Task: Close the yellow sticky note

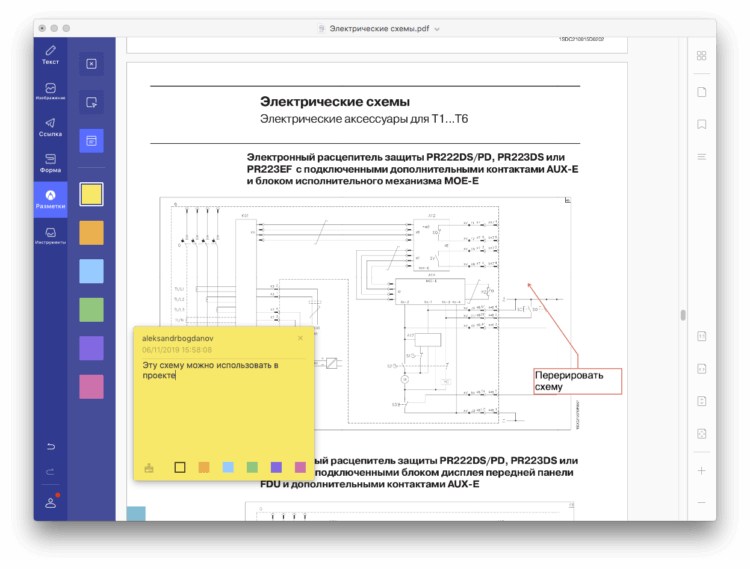Action: point(300,338)
